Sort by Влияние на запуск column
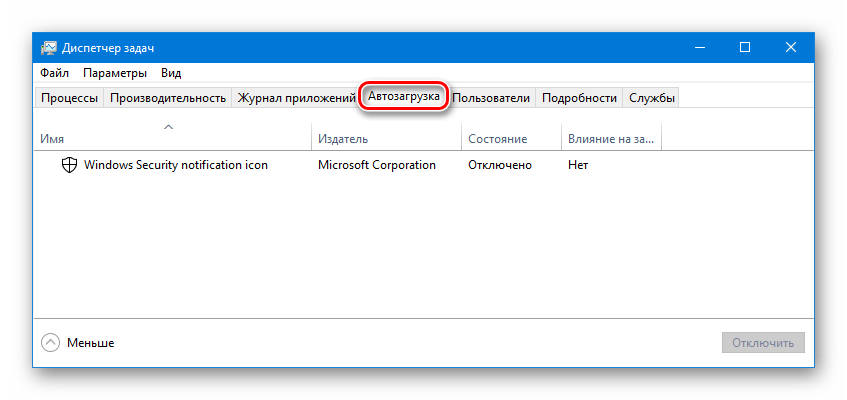Viewport: 847px width, 400px height. [611, 136]
